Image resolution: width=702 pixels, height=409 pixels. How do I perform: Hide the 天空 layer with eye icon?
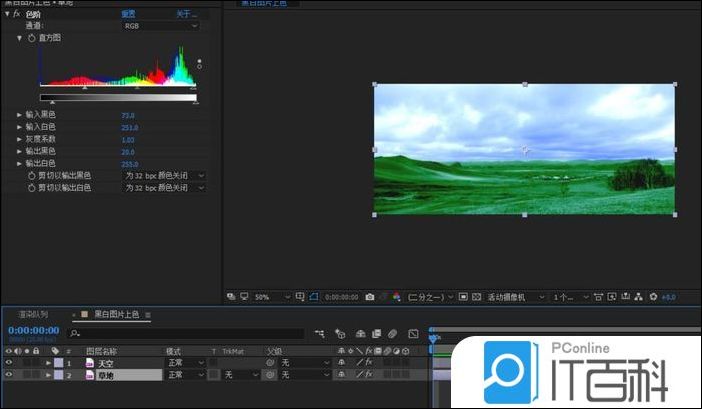10,362
